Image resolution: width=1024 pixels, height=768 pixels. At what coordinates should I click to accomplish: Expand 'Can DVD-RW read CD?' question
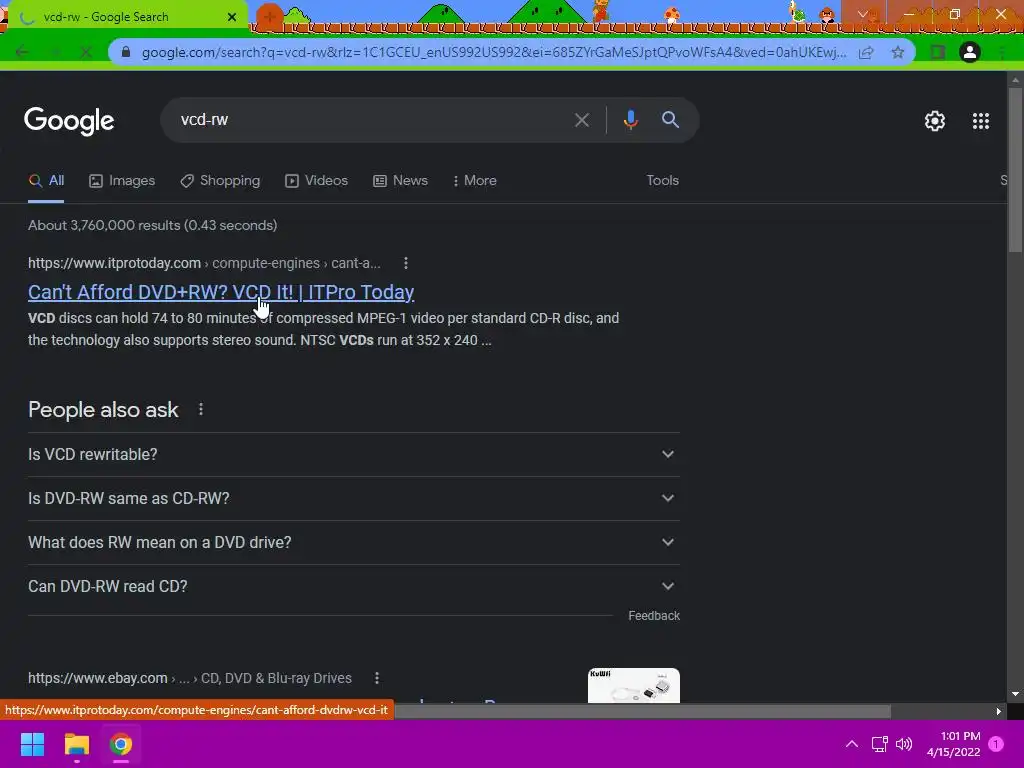coord(353,586)
